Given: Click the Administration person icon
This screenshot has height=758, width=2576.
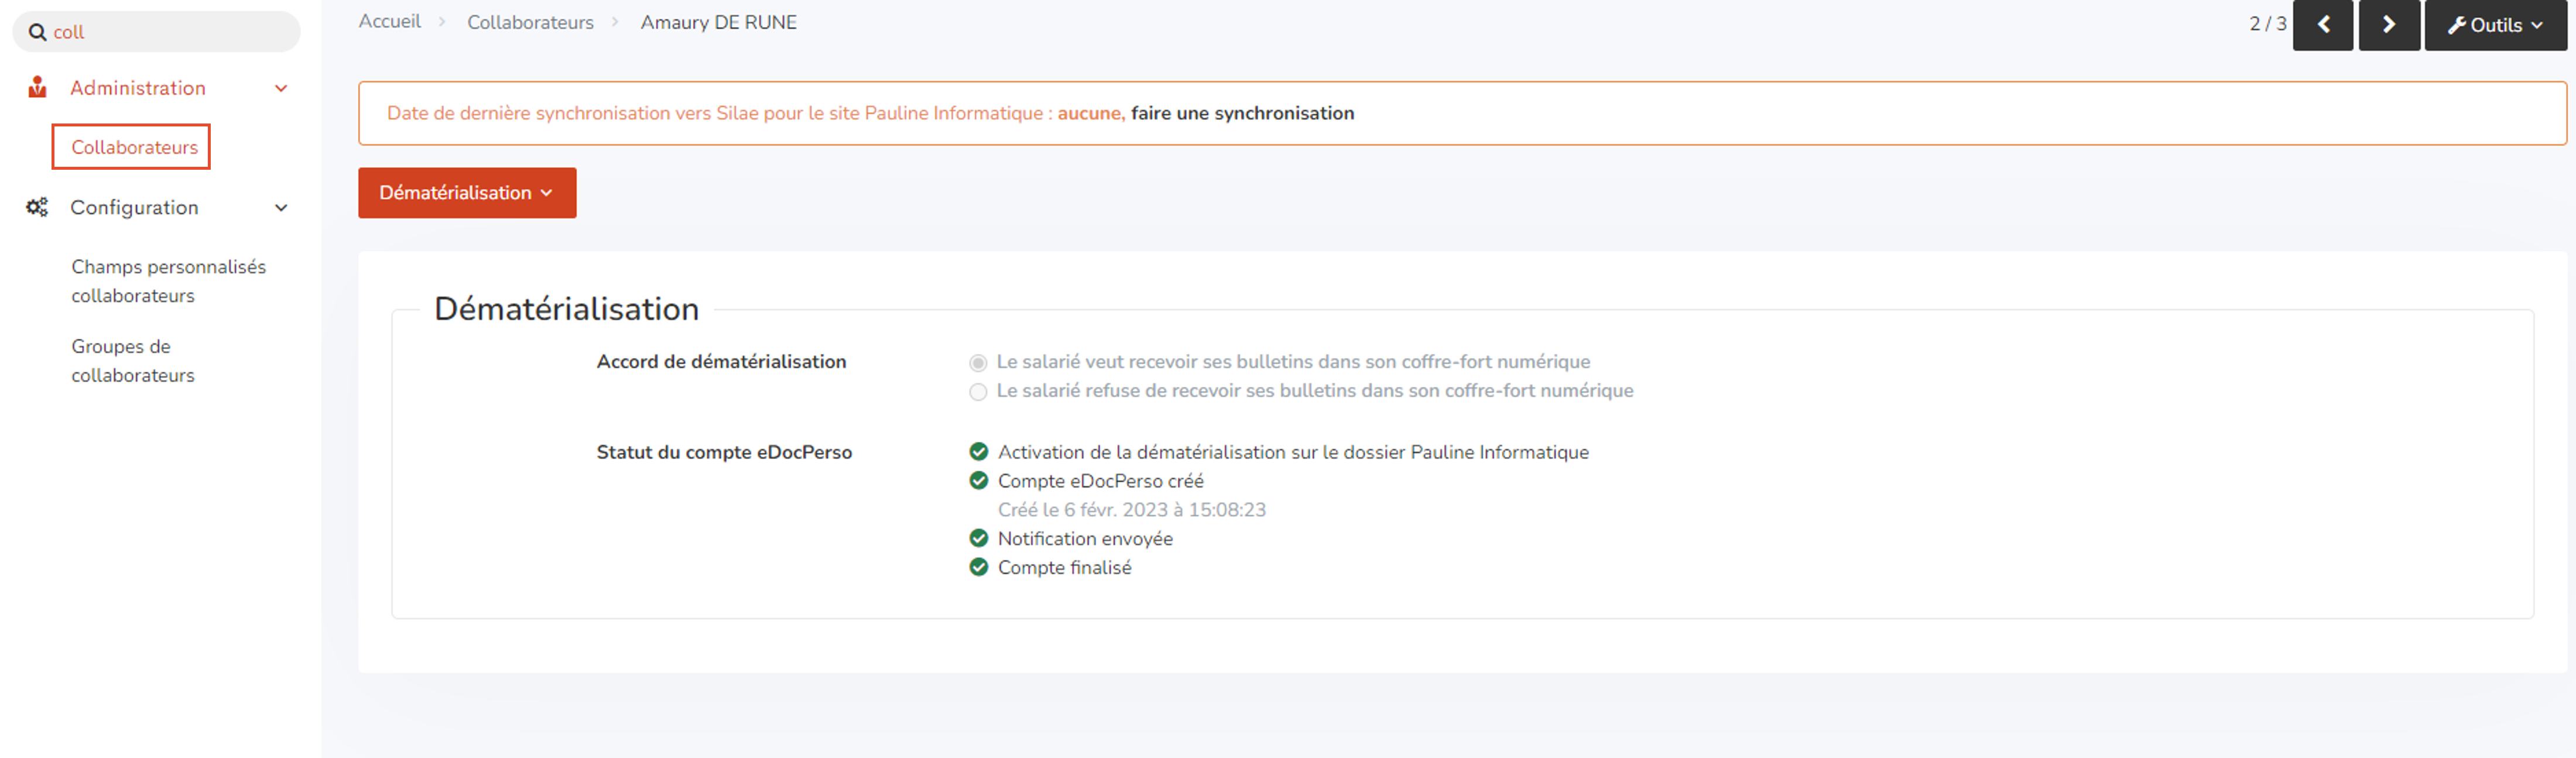Looking at the screenshot, I should pos(37,88).
